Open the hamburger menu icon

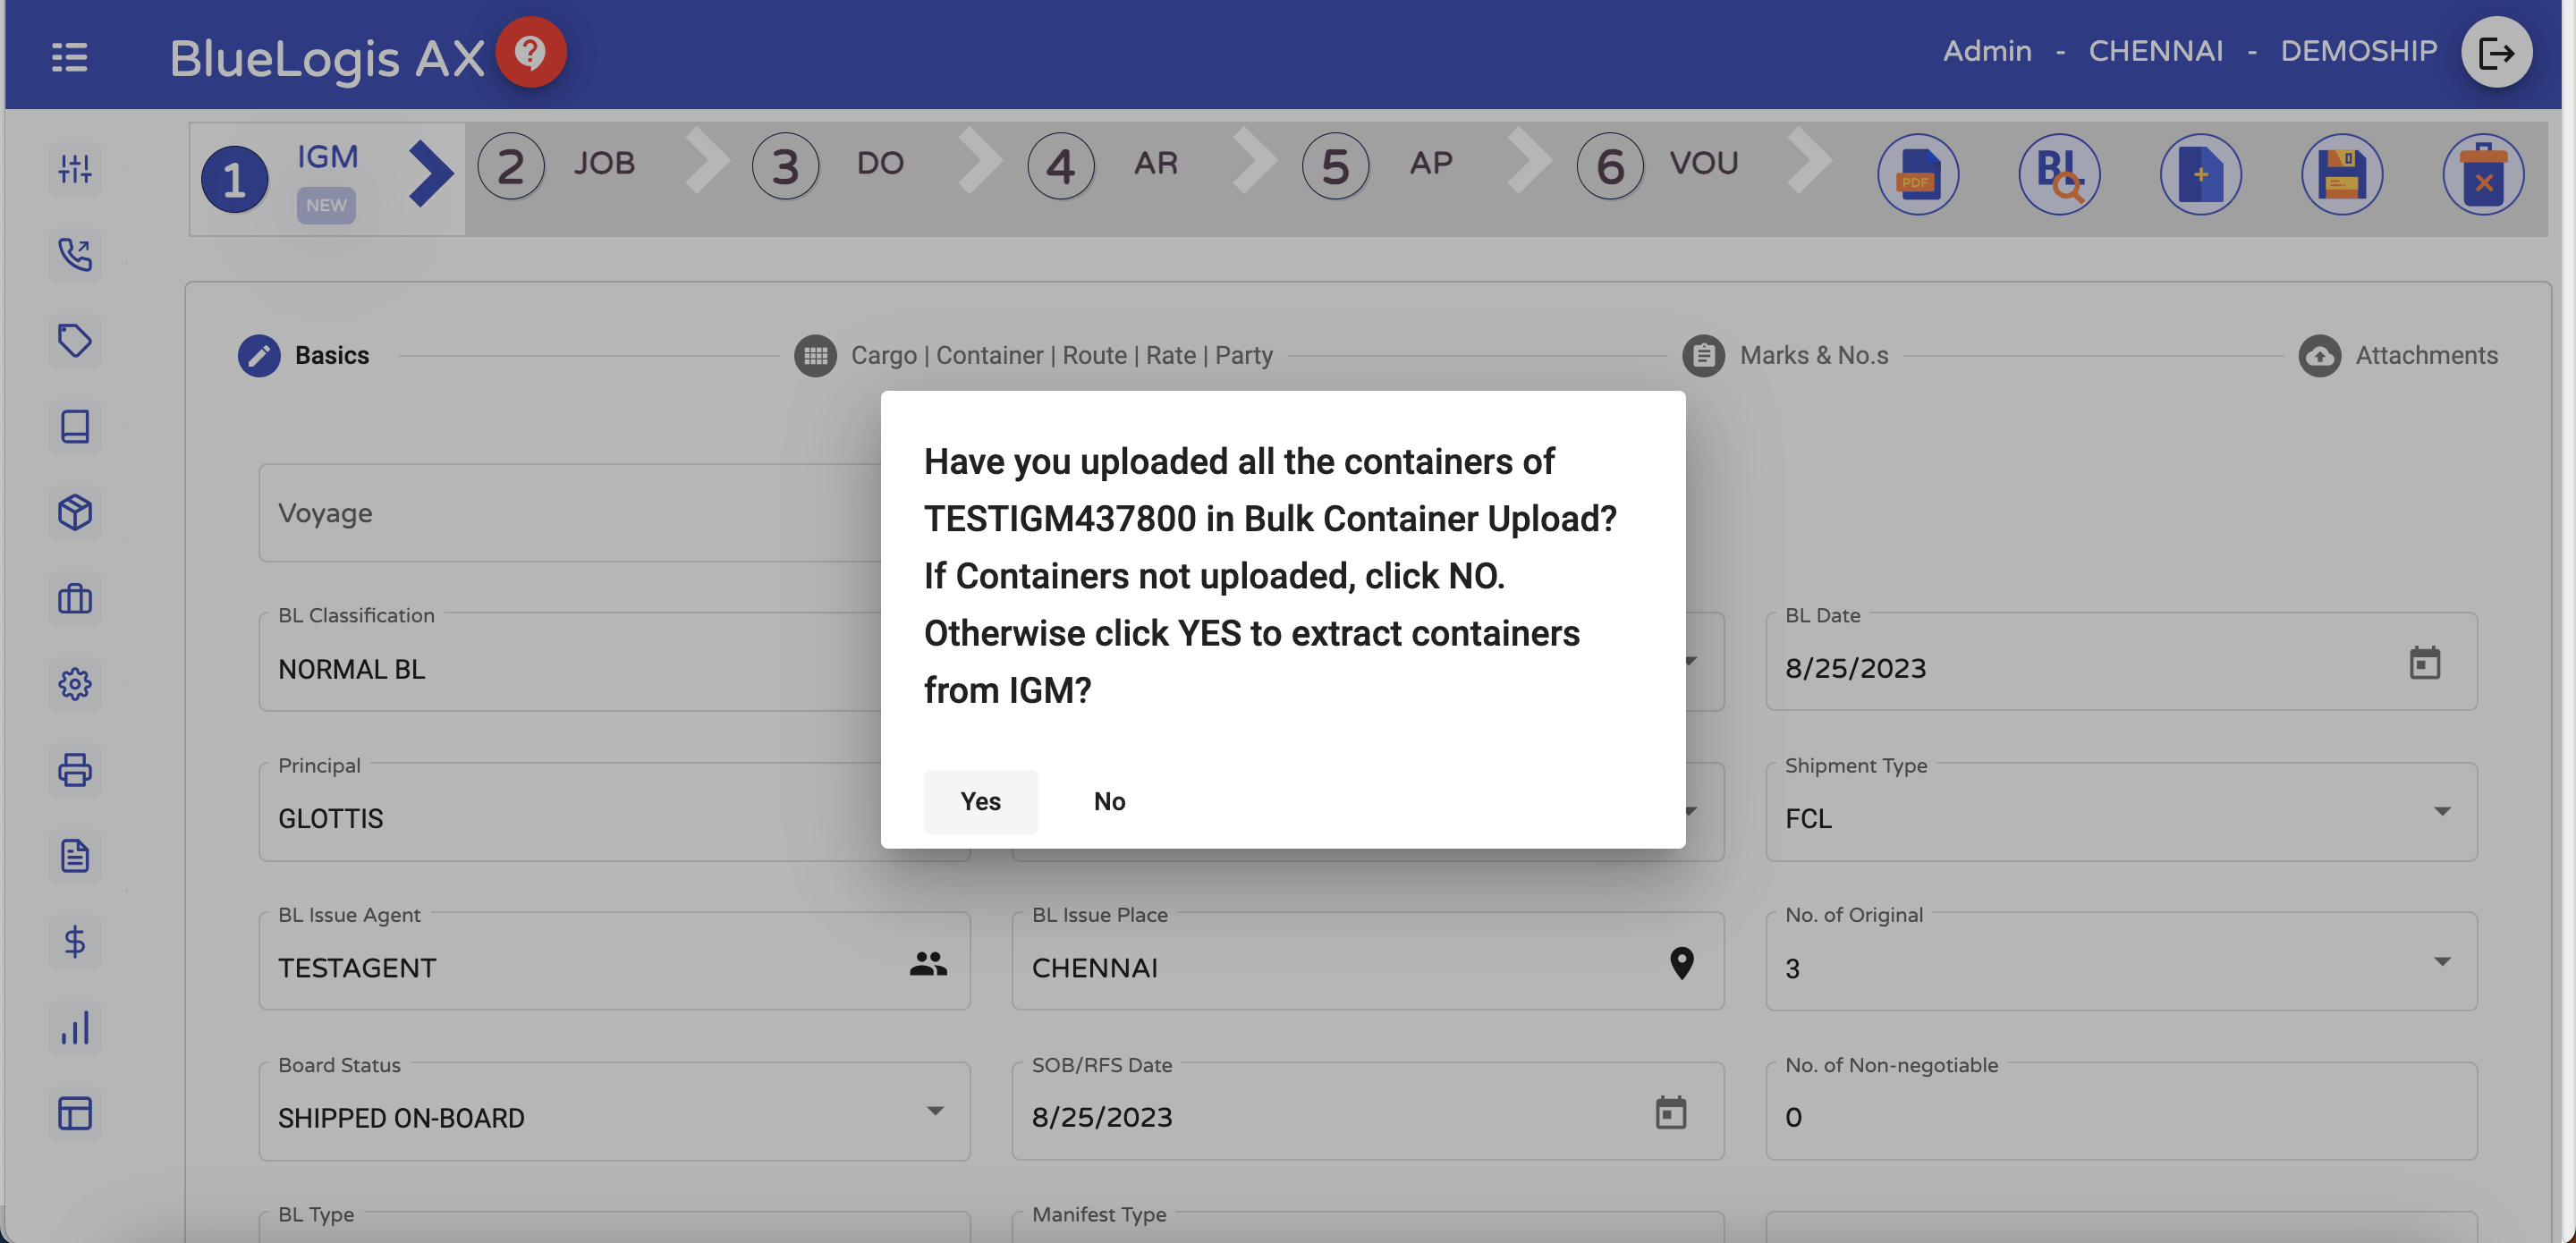(69, 56)
